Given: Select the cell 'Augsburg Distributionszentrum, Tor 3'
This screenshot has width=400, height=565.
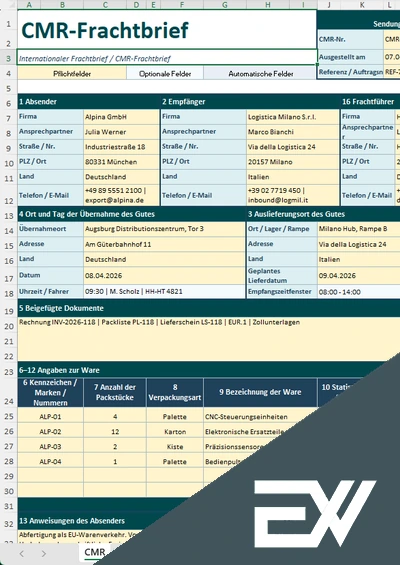Looking at the screenshot, I should tap(164, 229).
